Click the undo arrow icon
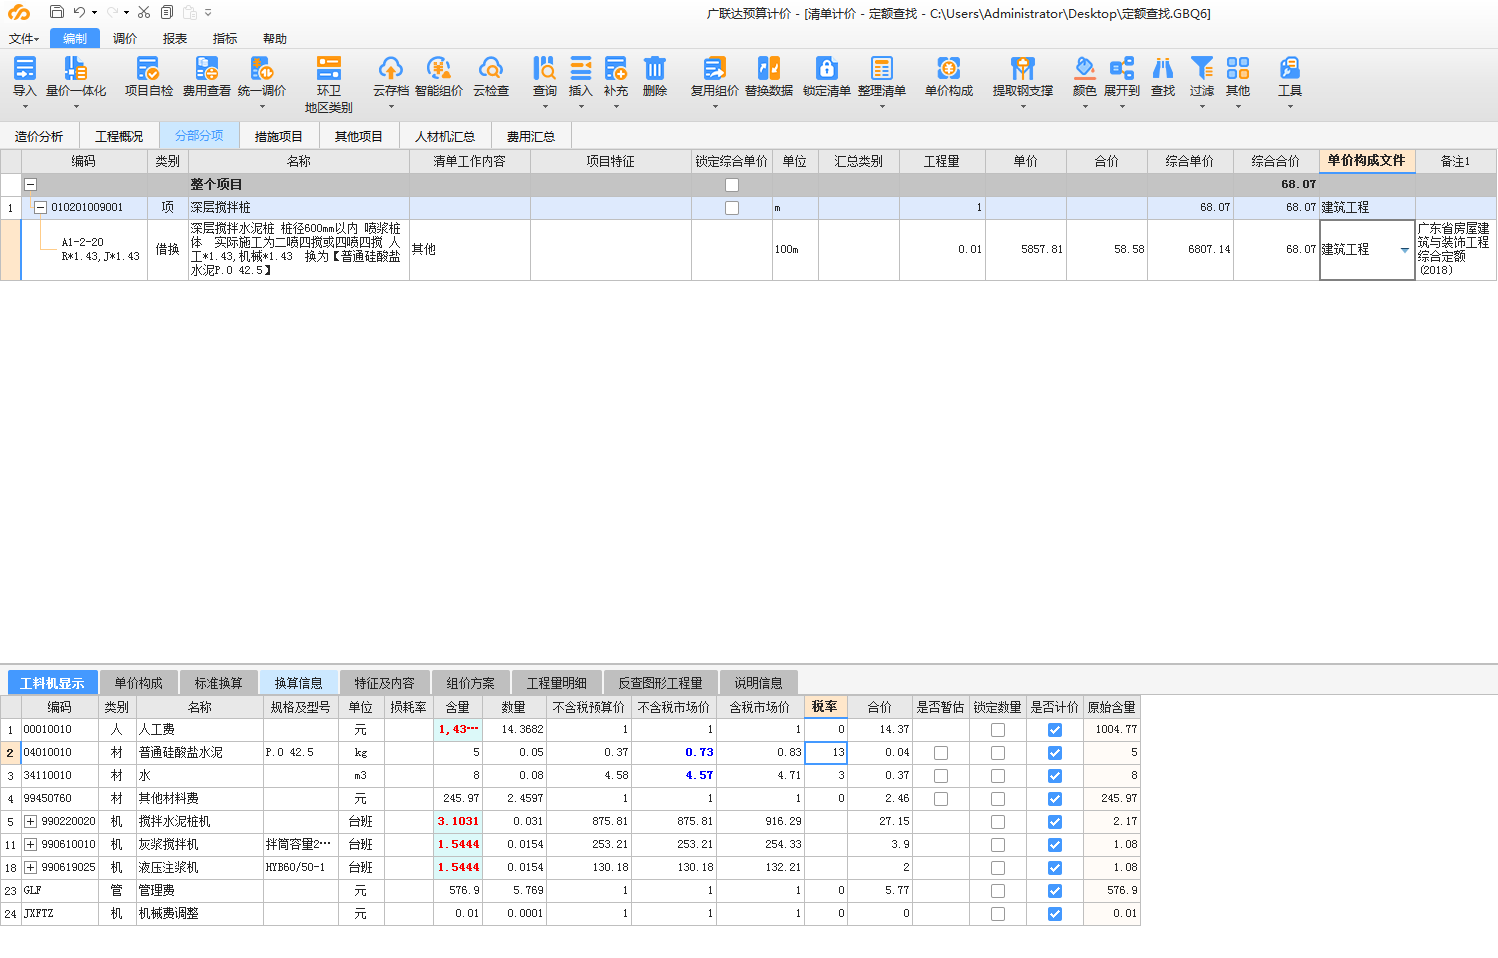This screenshot has width=1498, height=958. tap(79, 12)
